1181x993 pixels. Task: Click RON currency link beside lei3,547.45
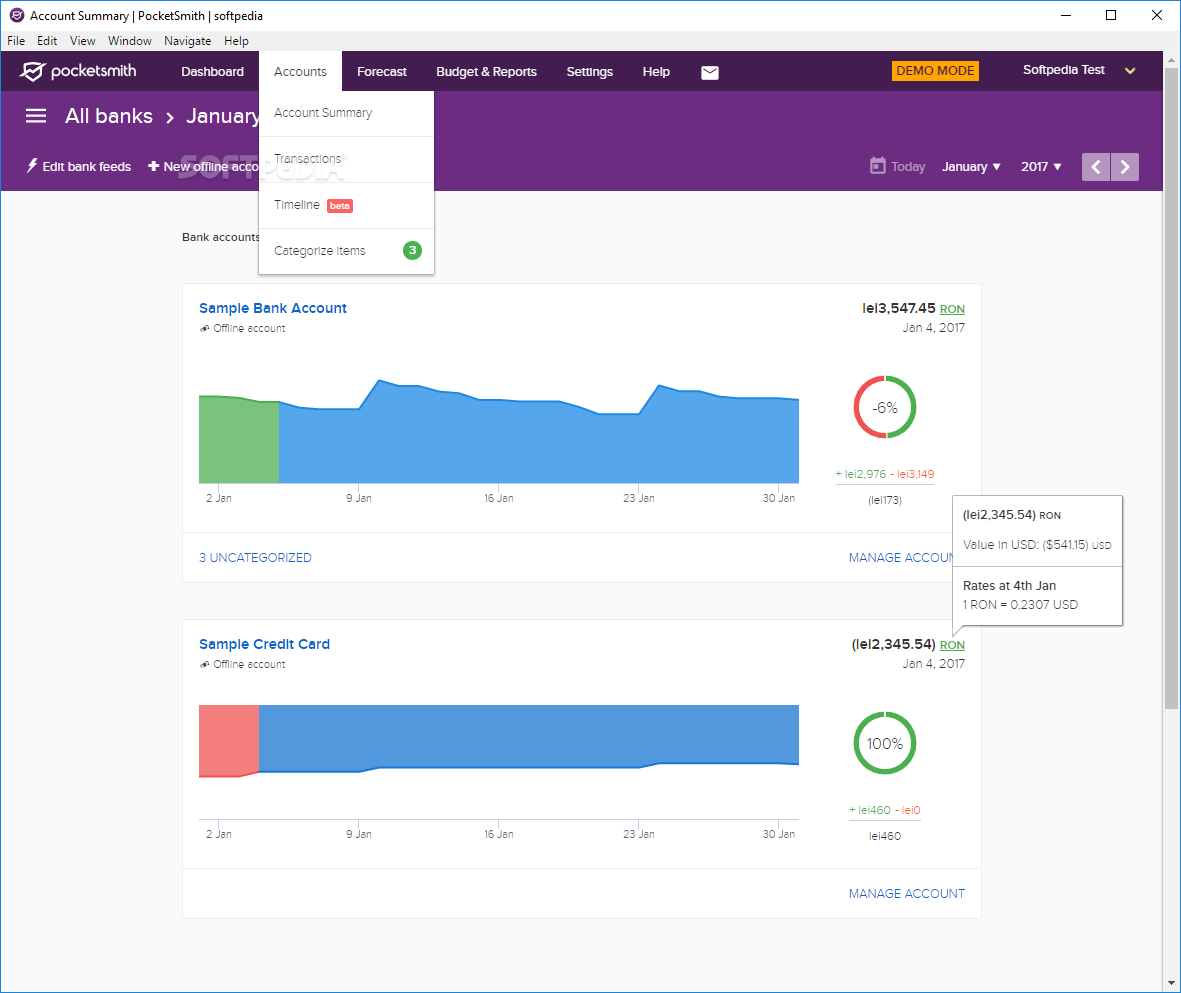(952, 309)
